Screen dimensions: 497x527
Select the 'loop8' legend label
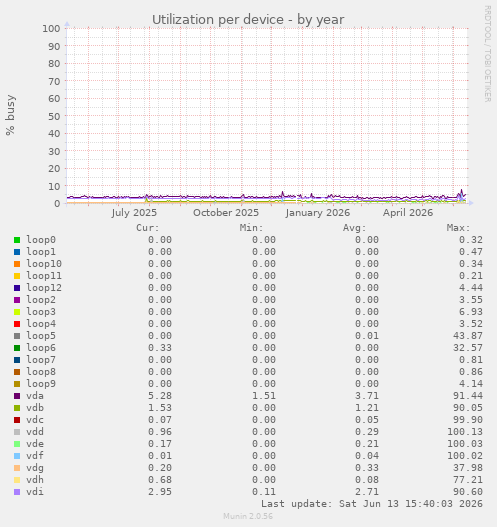(41, 372)
